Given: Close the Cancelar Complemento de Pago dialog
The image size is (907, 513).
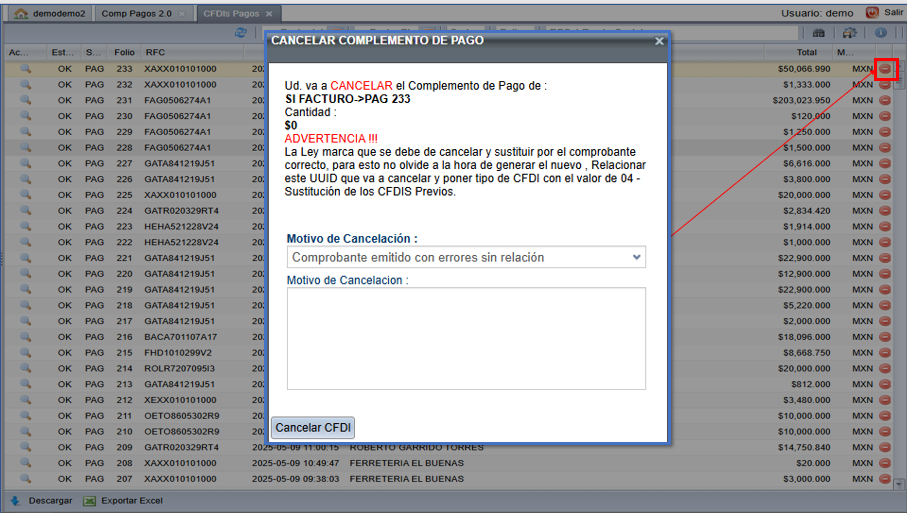Looking at the screenshot, I should tap(659, 41).
